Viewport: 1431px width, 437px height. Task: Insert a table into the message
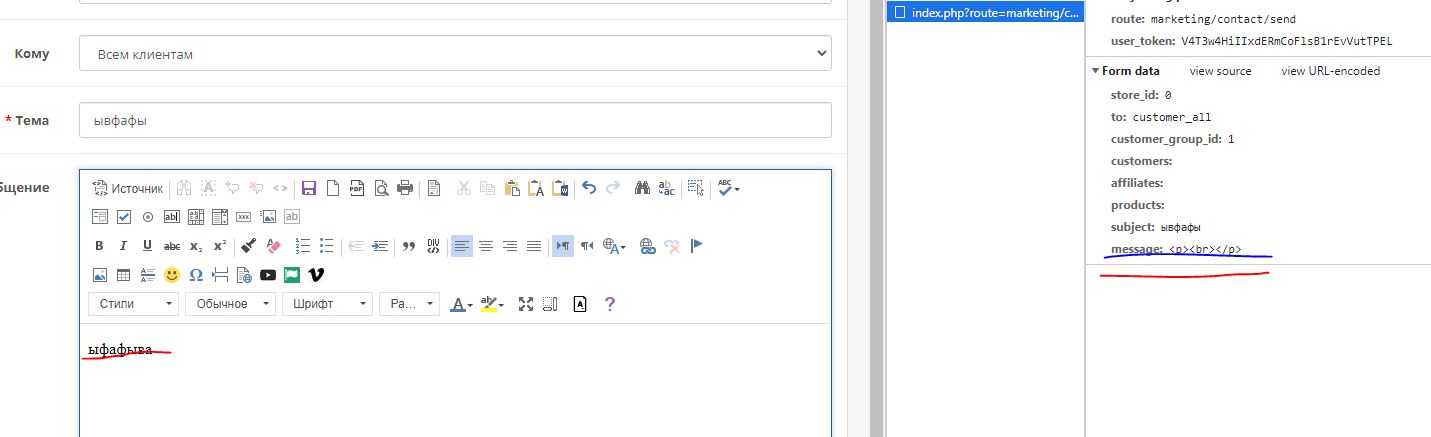coord(124,275)
